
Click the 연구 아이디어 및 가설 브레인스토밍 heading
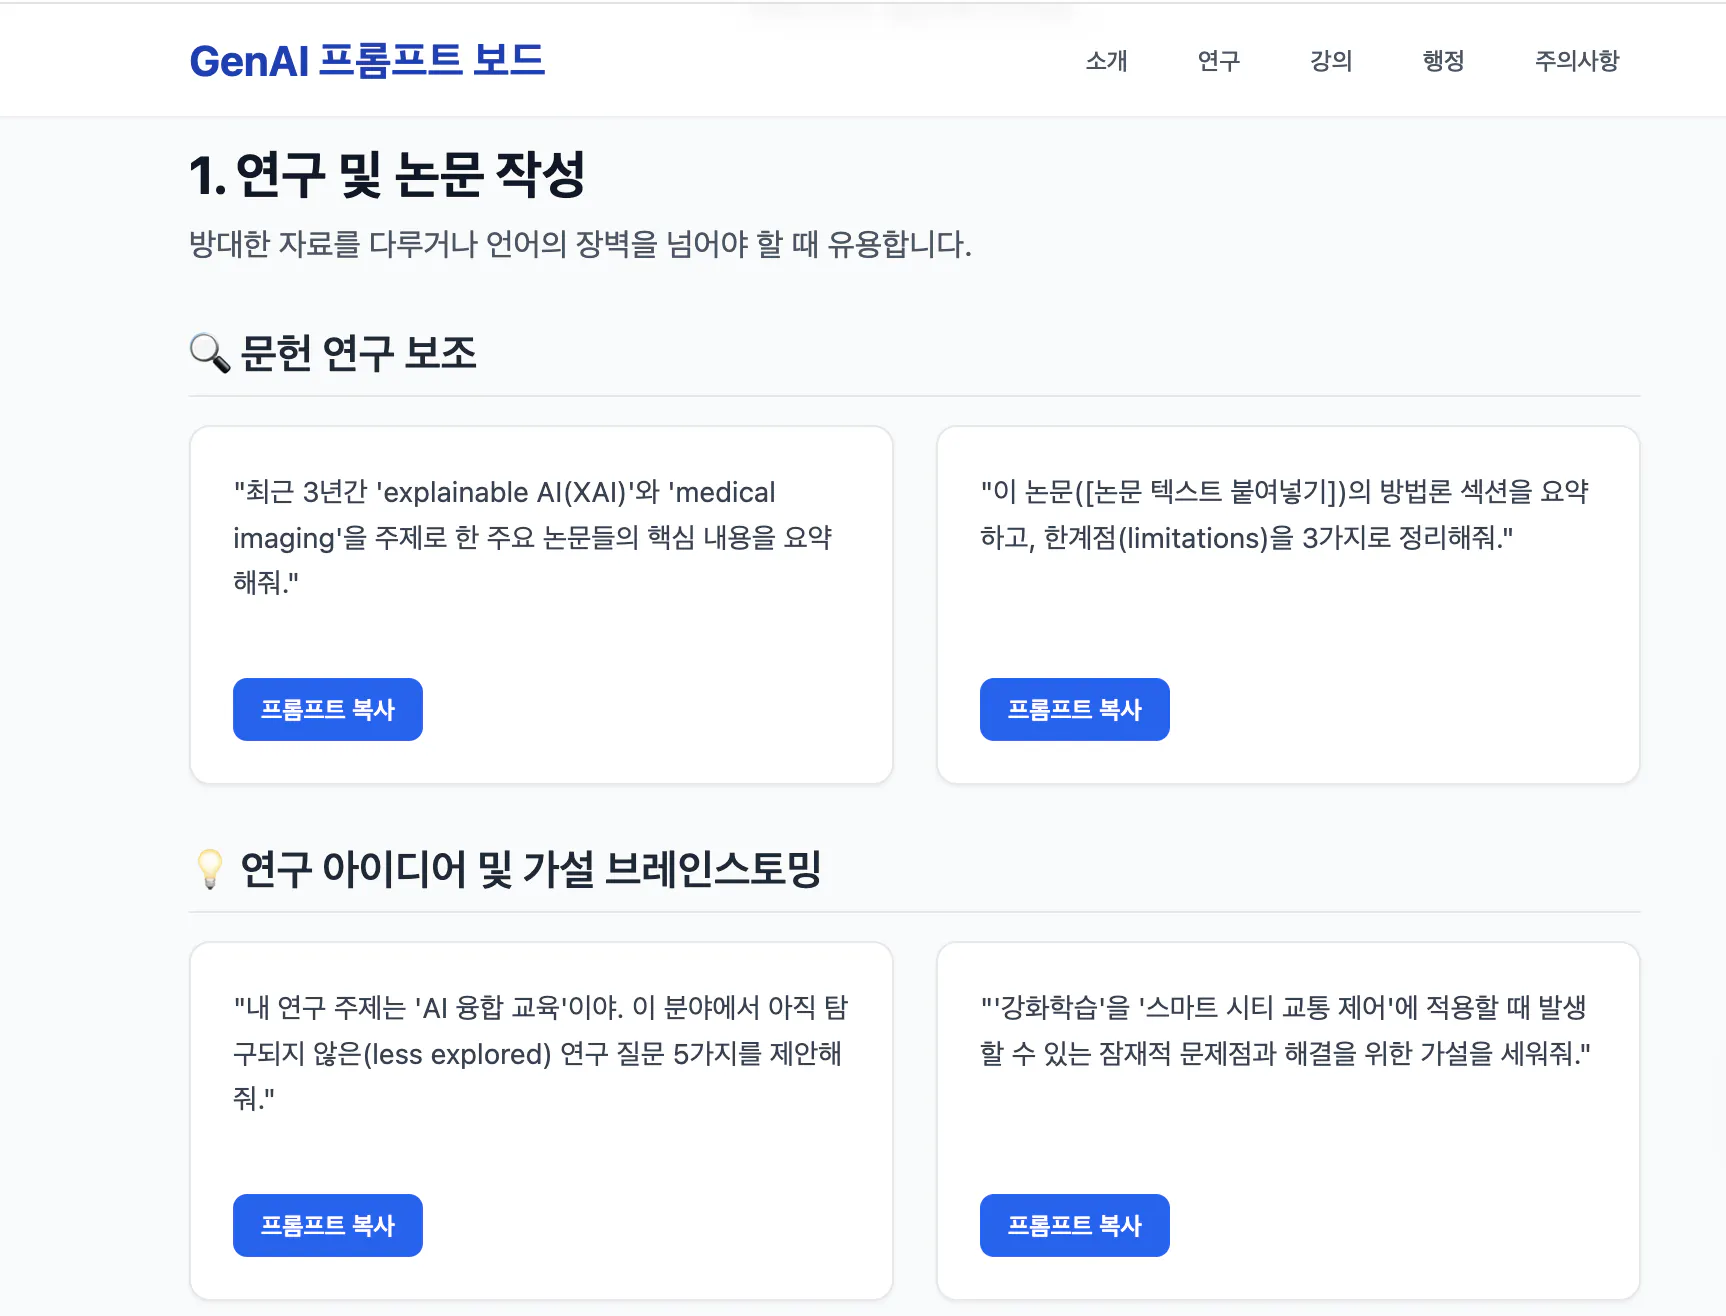tap(530, 869)
